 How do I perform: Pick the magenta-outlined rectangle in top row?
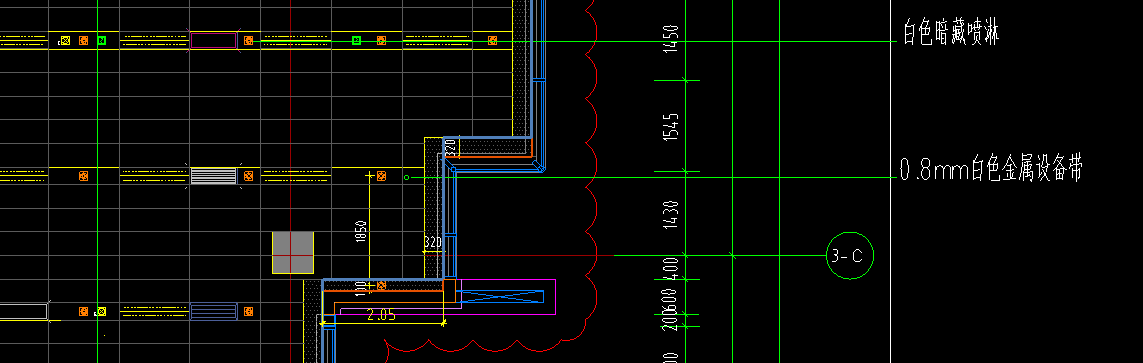pos(214,40)
